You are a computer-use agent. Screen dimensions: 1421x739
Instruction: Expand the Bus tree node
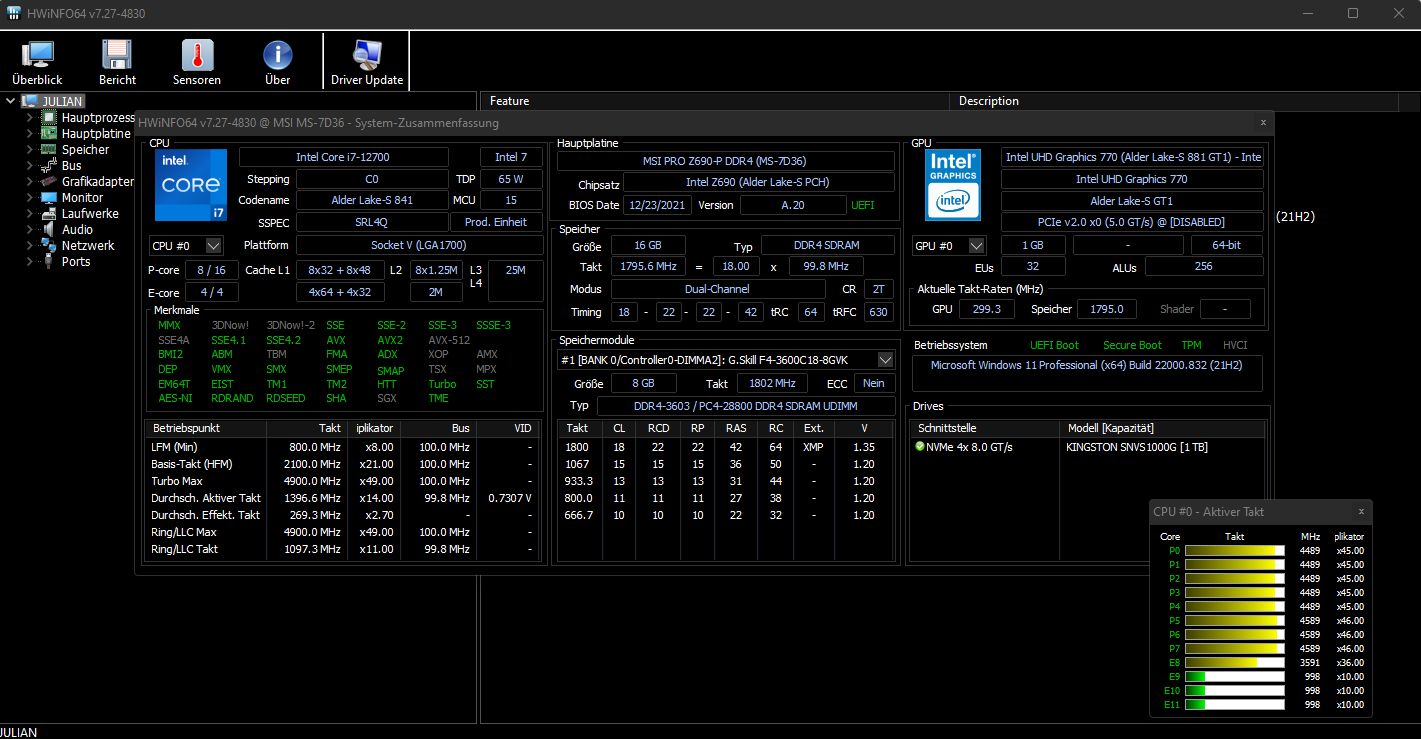point(30,165)
